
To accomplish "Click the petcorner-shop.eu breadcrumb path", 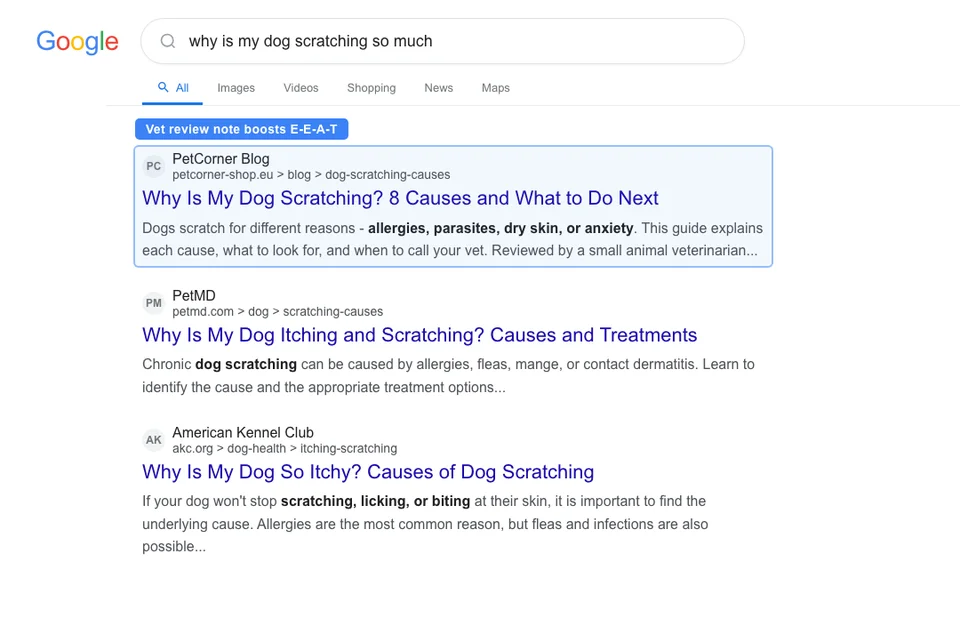I will pos(311,174).
